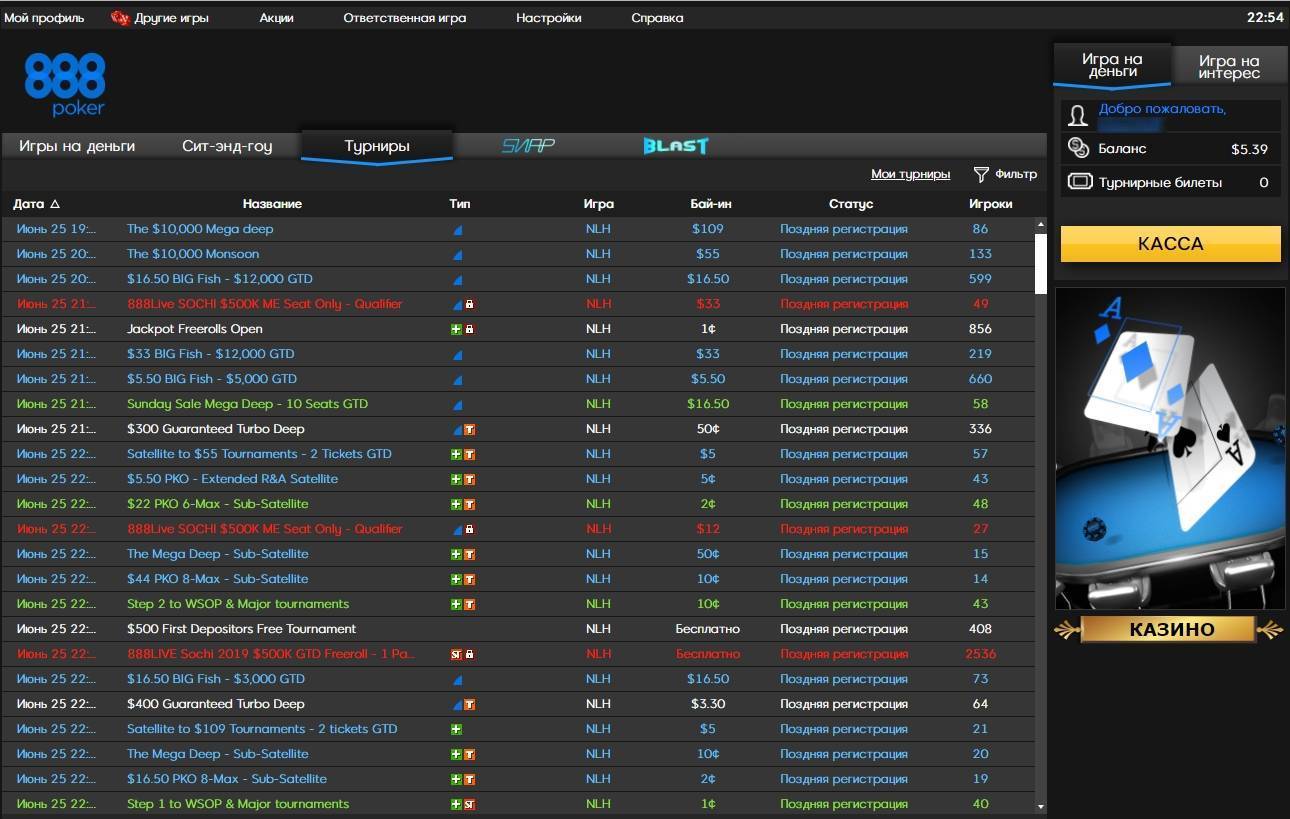Click the 888poker logo
Viewport: 1290px width, 819px height.
point(65,85)
